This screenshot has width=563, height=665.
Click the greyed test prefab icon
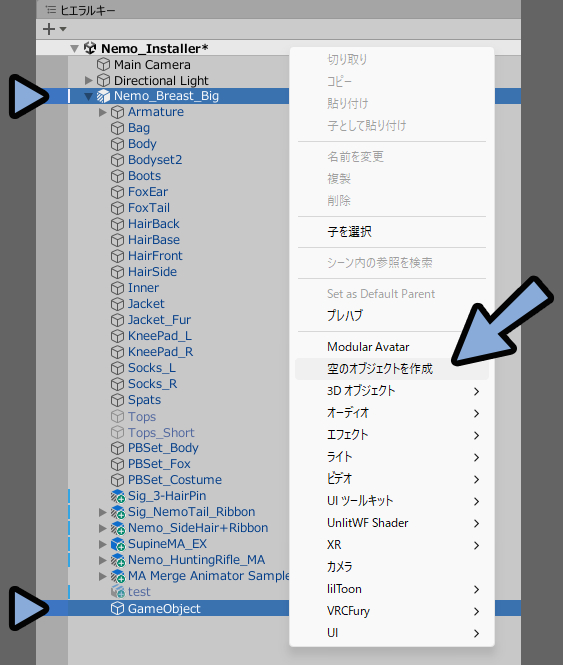118,592
